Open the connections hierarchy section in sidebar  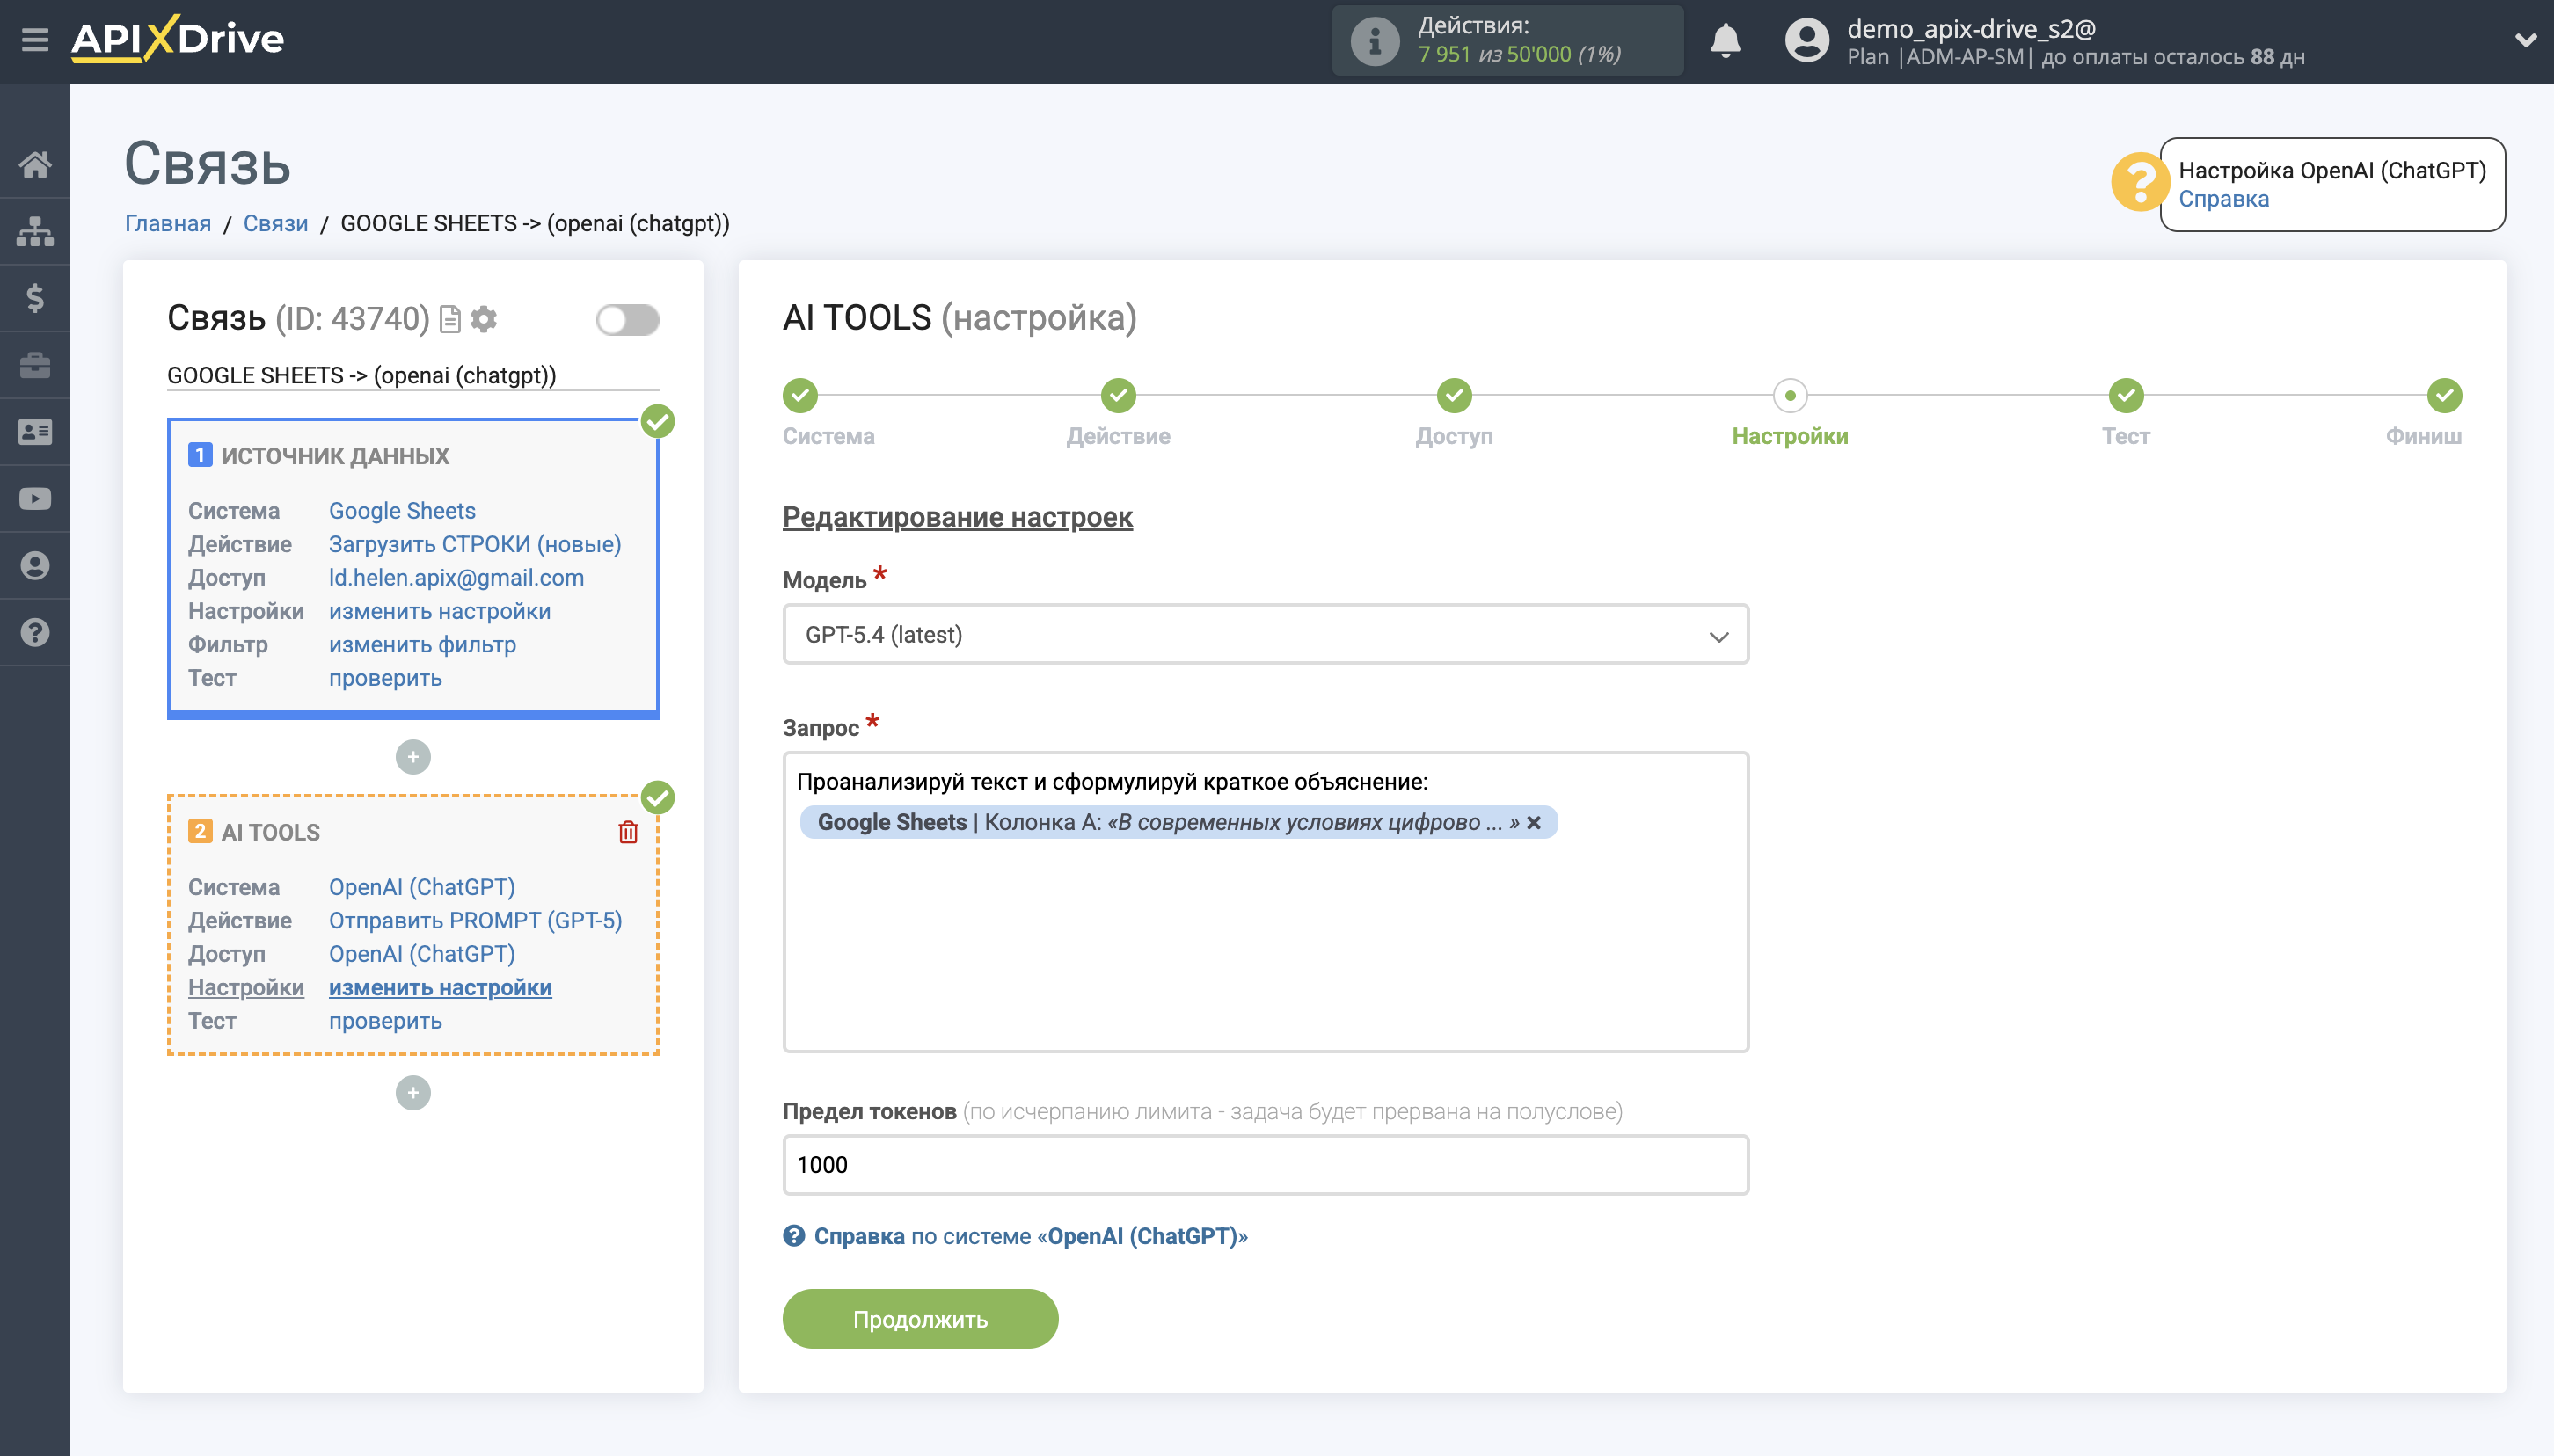coord(36,231)
